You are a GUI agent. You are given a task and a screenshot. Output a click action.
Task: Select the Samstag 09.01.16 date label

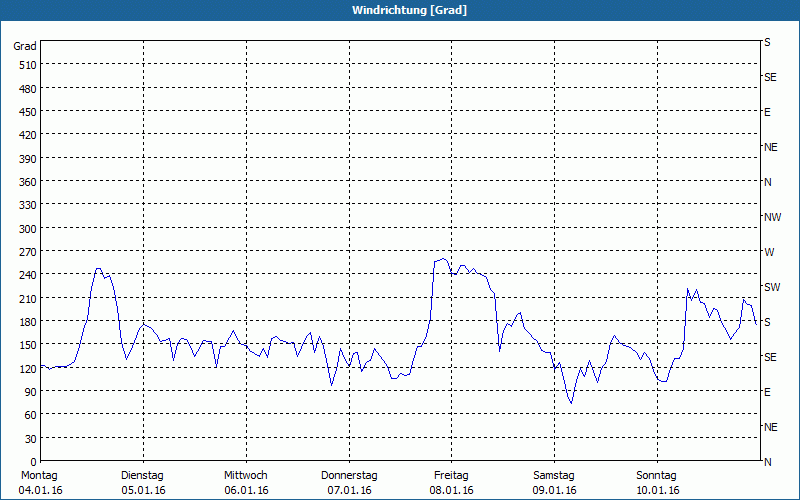click(x=554, y=483)
